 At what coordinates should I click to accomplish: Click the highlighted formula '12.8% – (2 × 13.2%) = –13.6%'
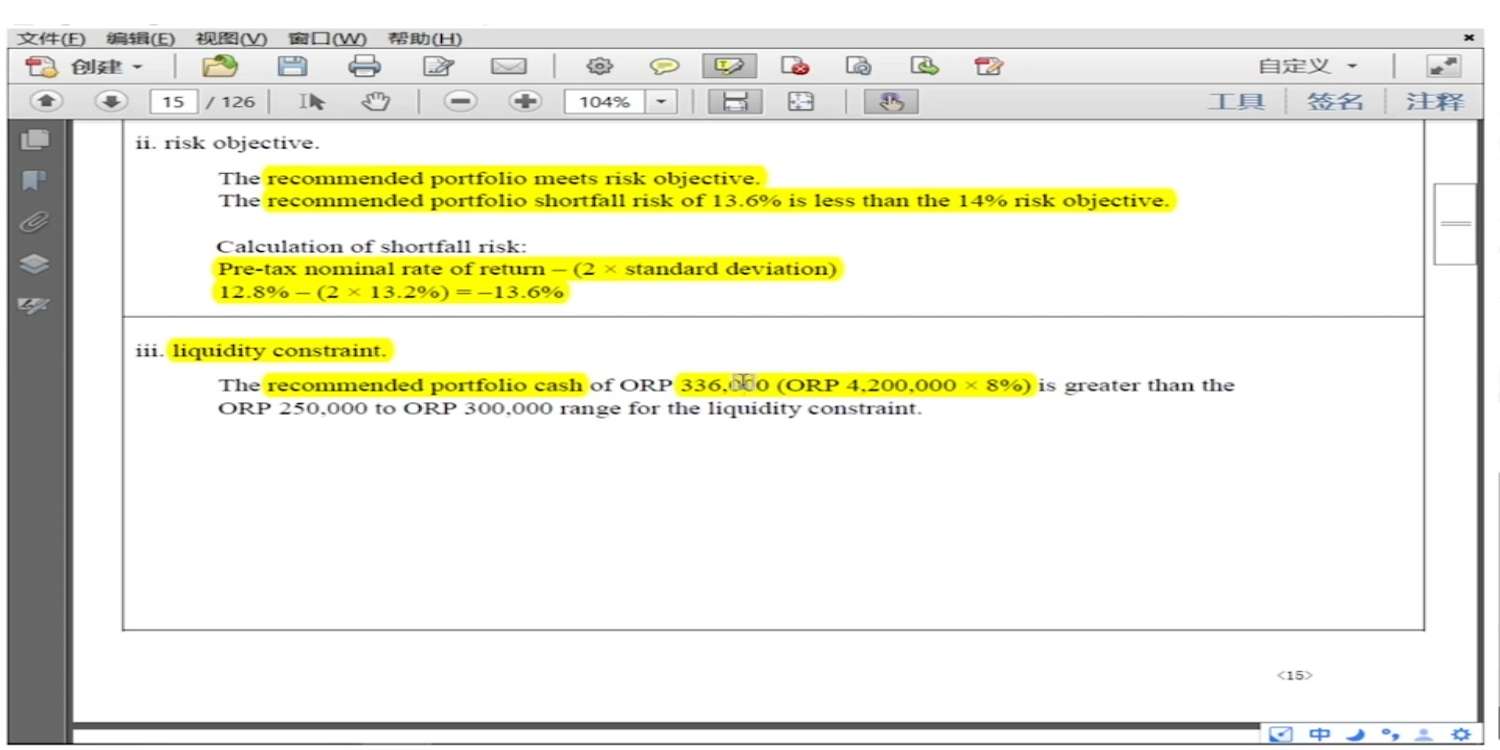[391, 293]
